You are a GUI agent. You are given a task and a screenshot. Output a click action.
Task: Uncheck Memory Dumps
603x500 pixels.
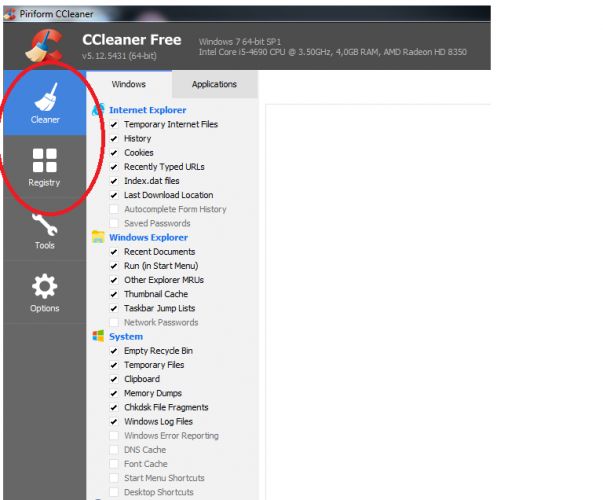pyautogui.click(x=114, y=393)
